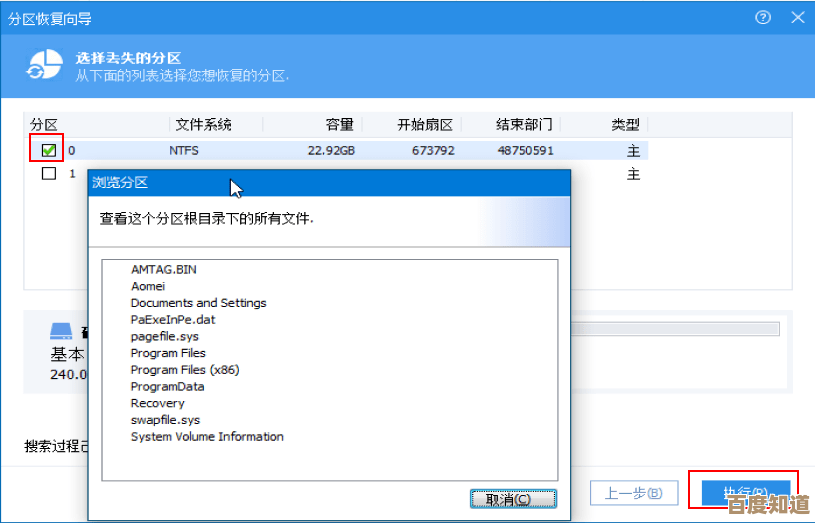
Task: Close the partition recovery wizard window
Action: pyautogui.click(x=797, y=18)
